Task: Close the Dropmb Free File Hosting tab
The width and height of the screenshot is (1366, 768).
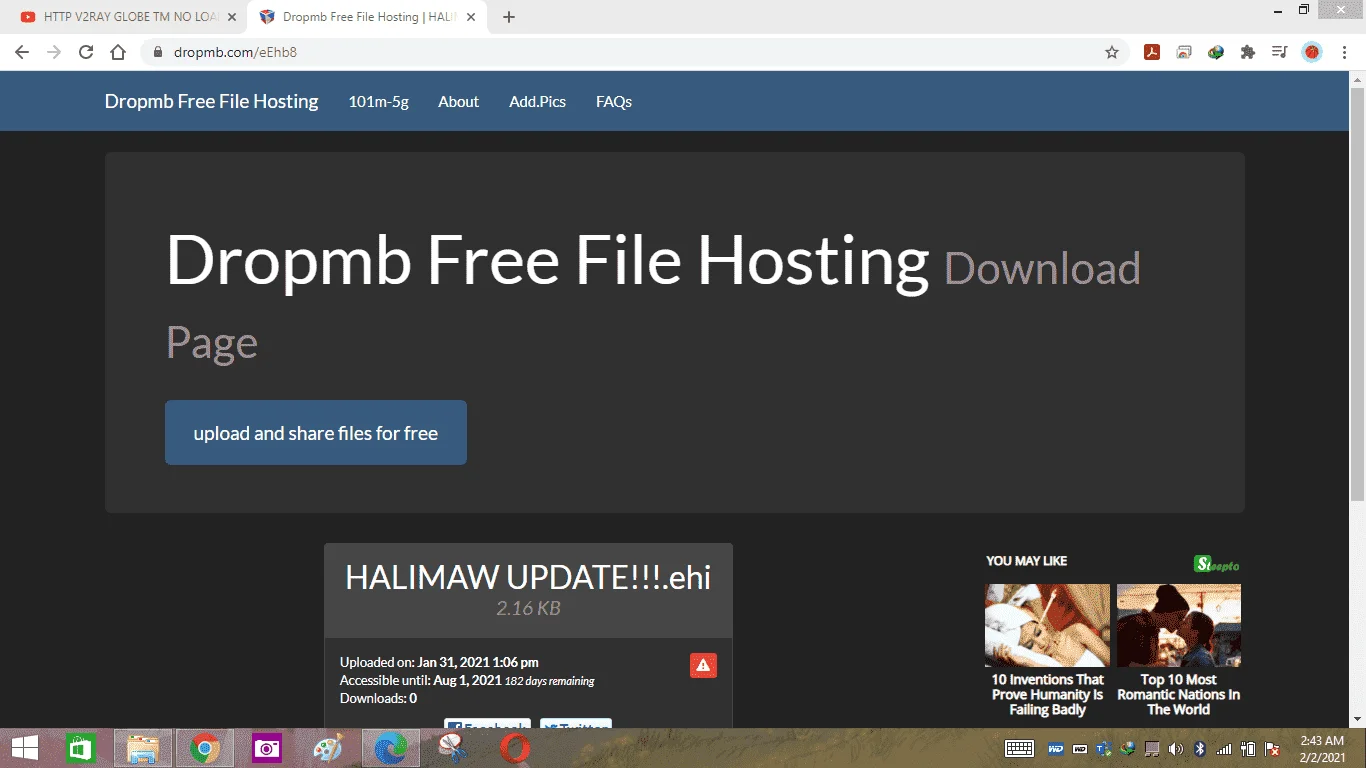Action: coord(473,17)
